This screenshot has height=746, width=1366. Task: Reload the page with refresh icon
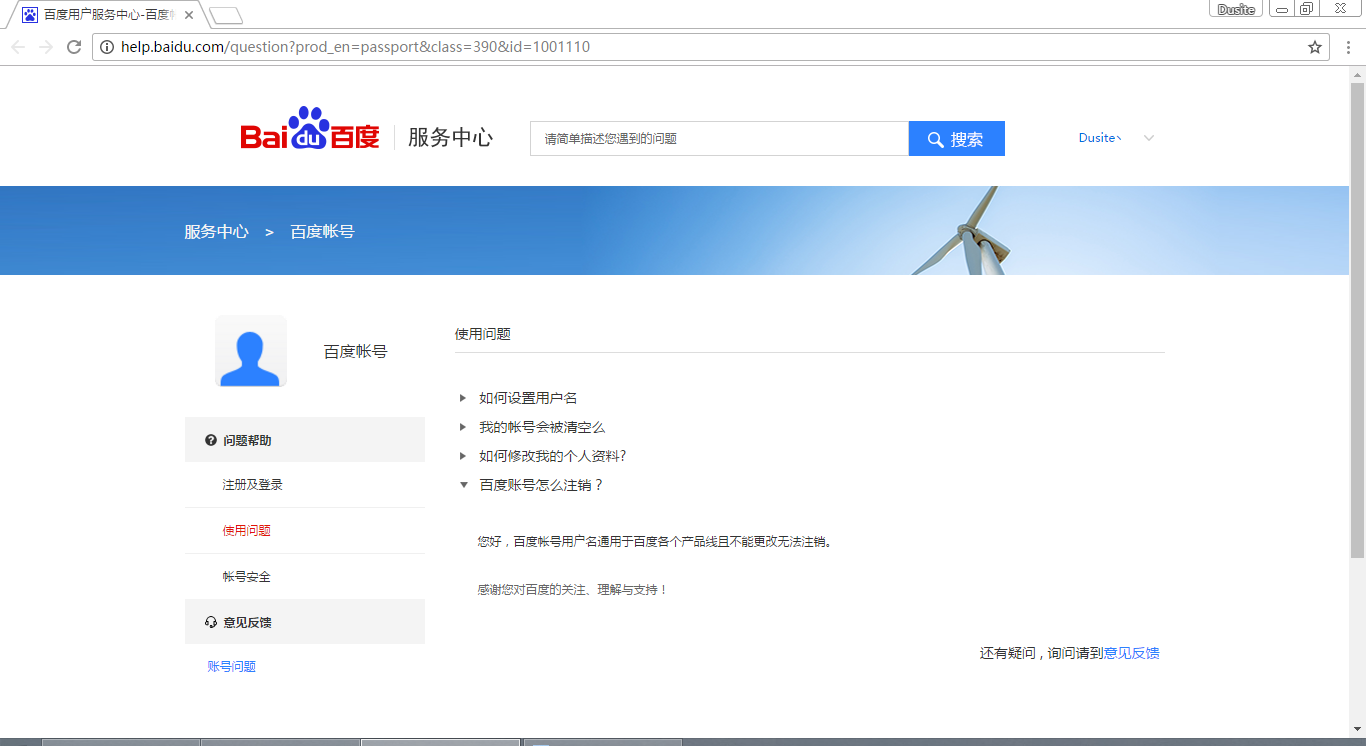point(74,47)
